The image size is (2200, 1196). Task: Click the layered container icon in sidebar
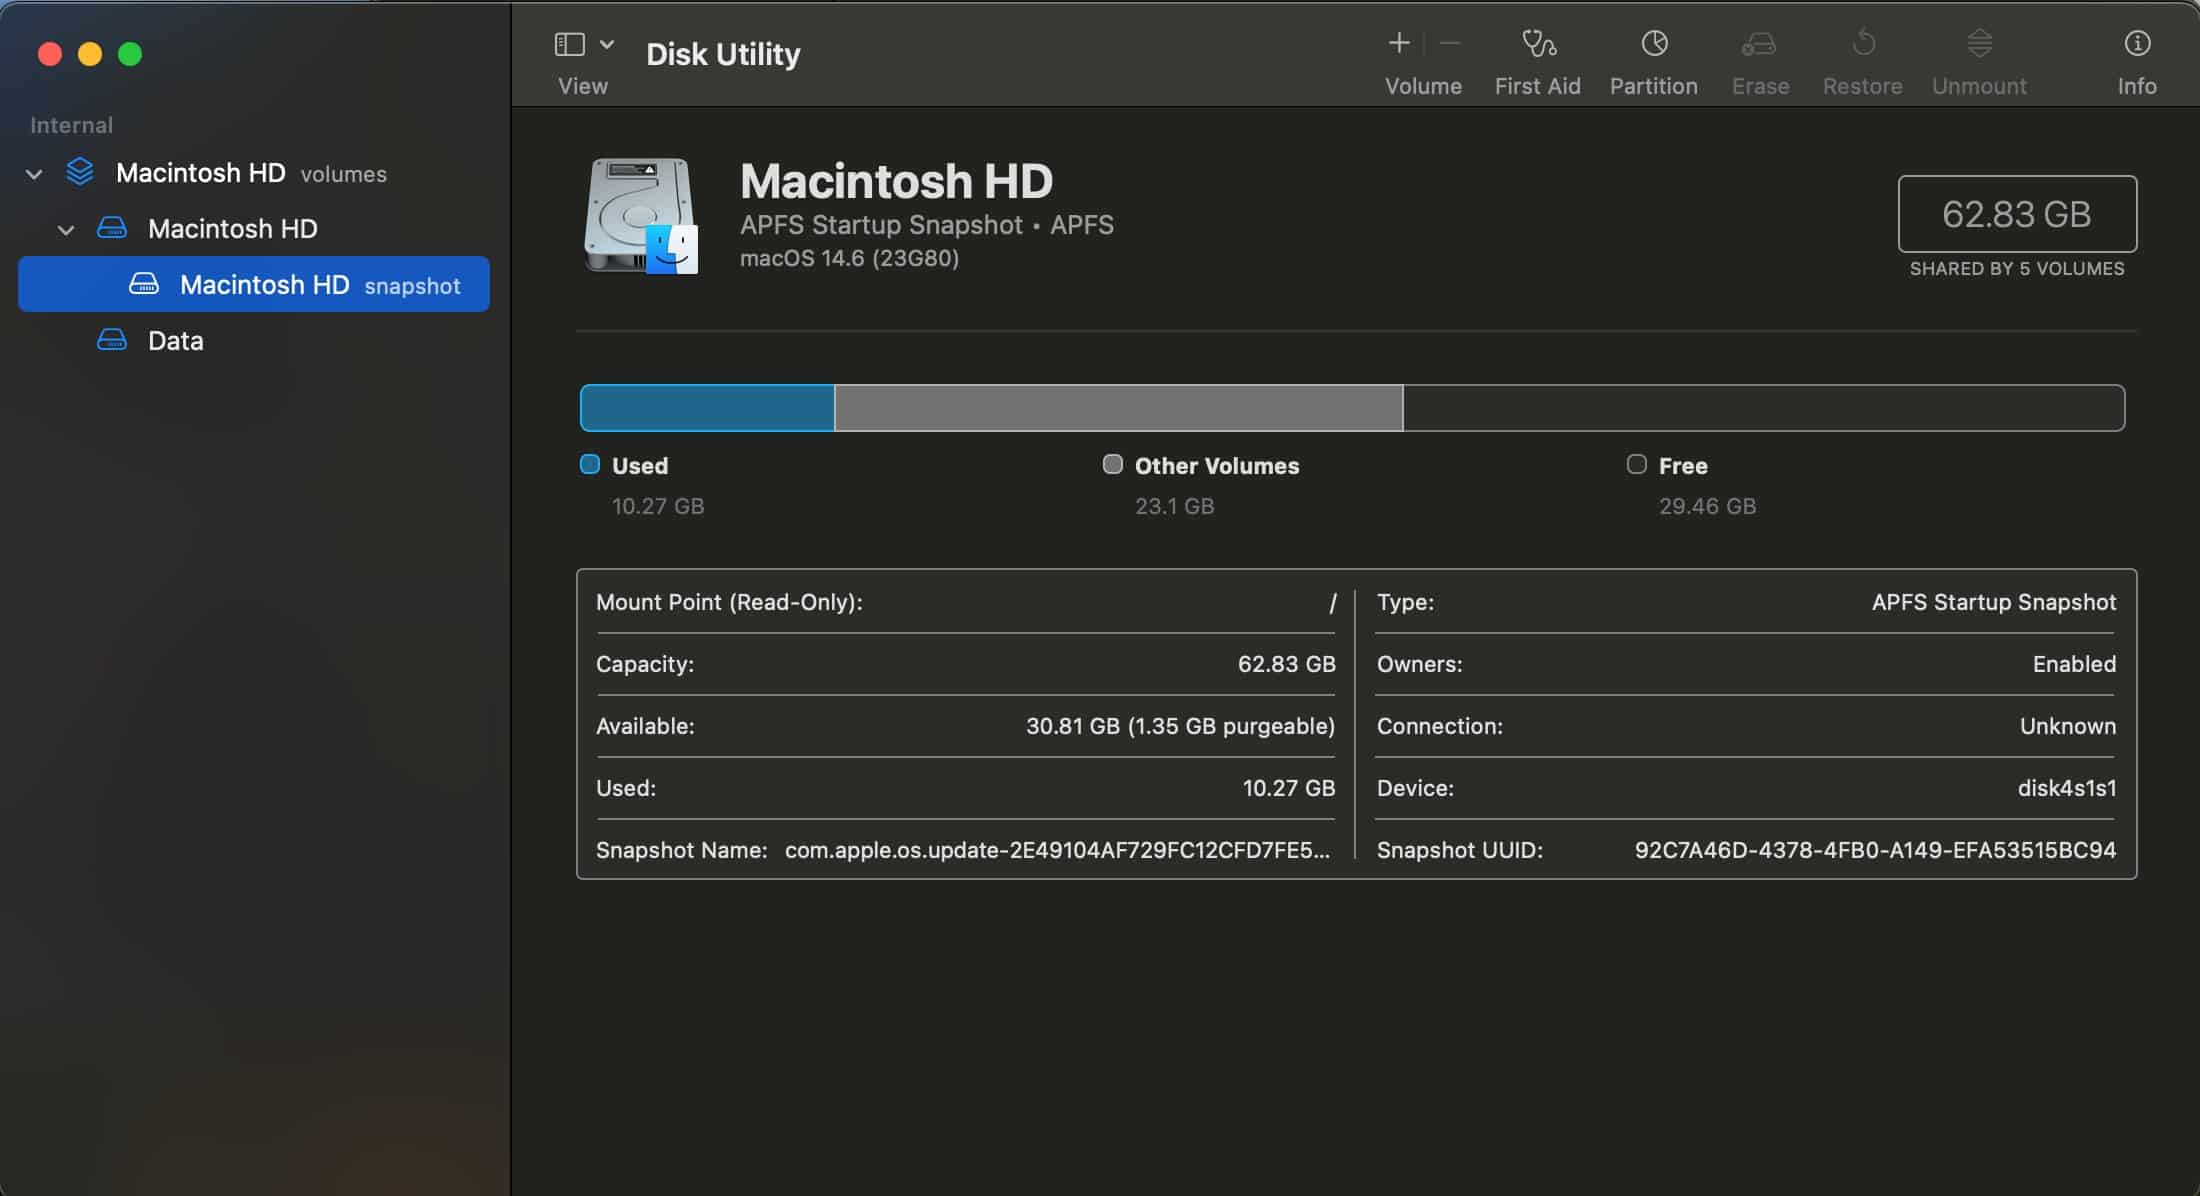[80, 172]
